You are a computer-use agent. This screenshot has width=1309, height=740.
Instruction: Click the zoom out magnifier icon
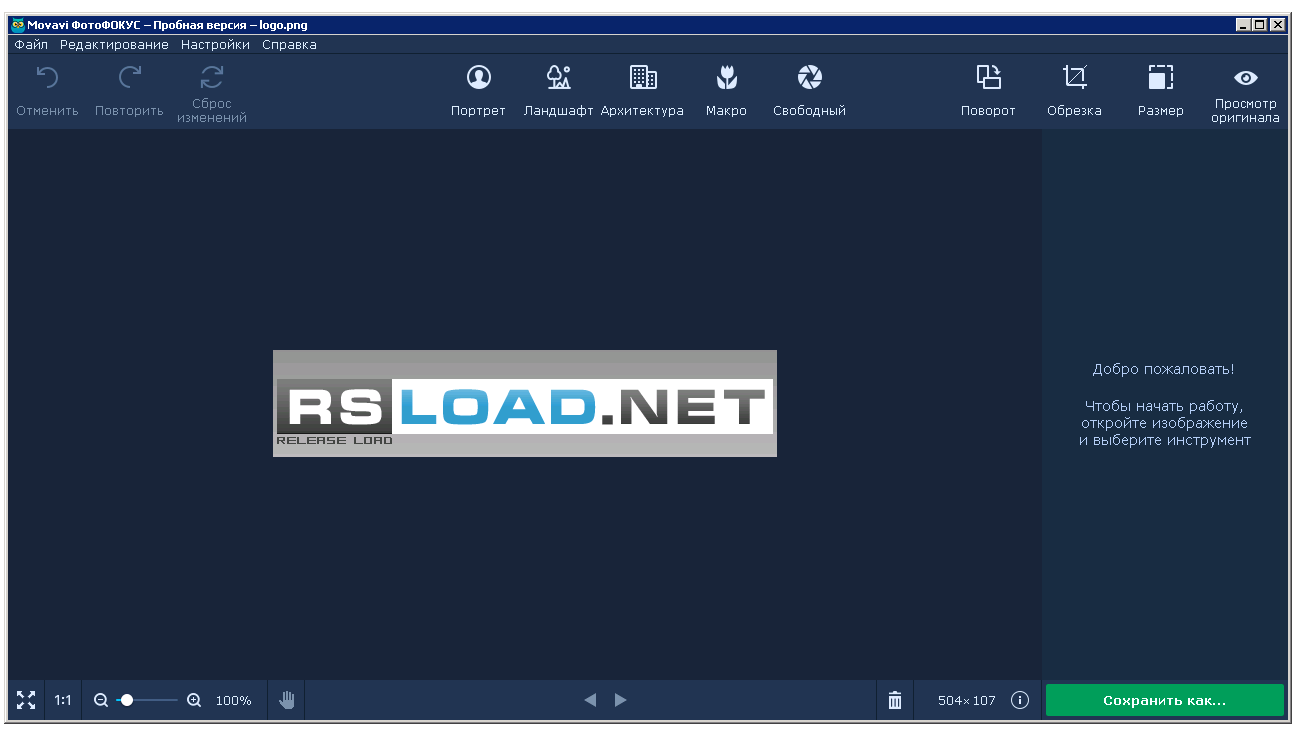[x=101, y=700]
